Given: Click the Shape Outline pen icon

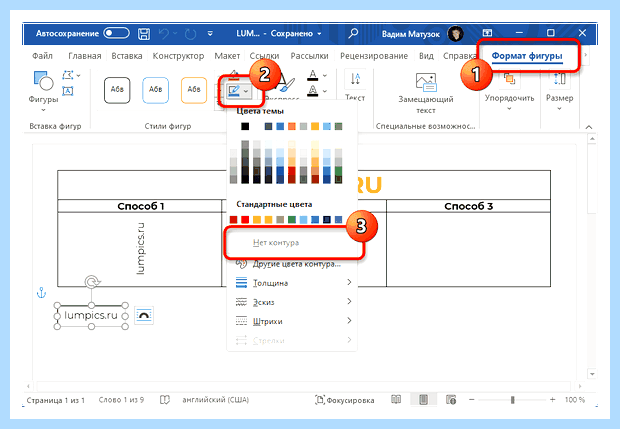Looking at the screenshot, I should (234, 91).
